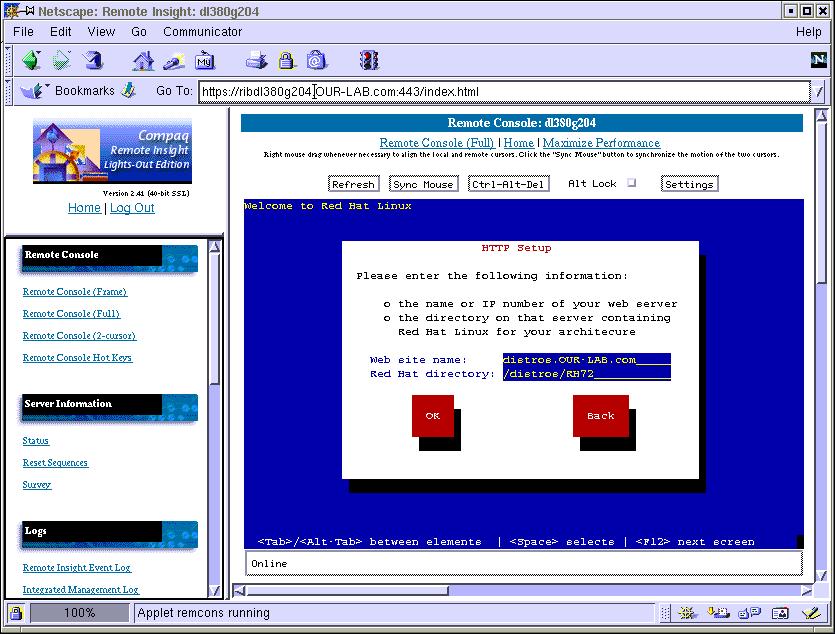Open Security info via padlock toolbar icon
Screen dimensions: 835x634
tap(287, 60)
